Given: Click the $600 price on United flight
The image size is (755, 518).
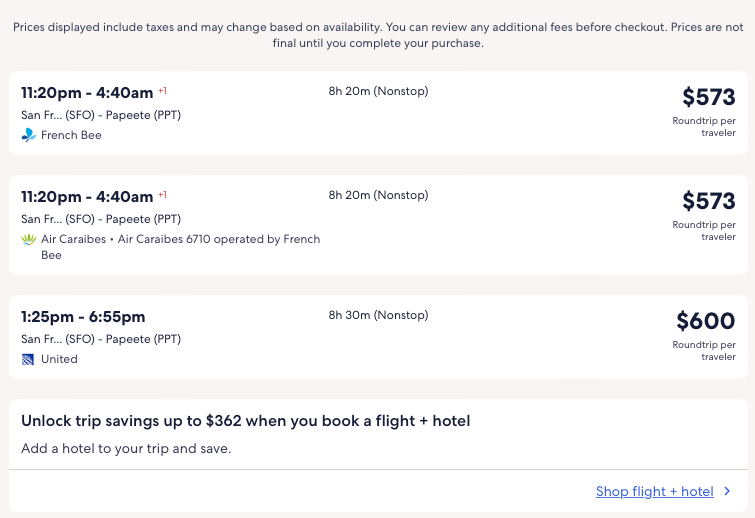Looking at the screenshot, I should click(x=705, y=321).
